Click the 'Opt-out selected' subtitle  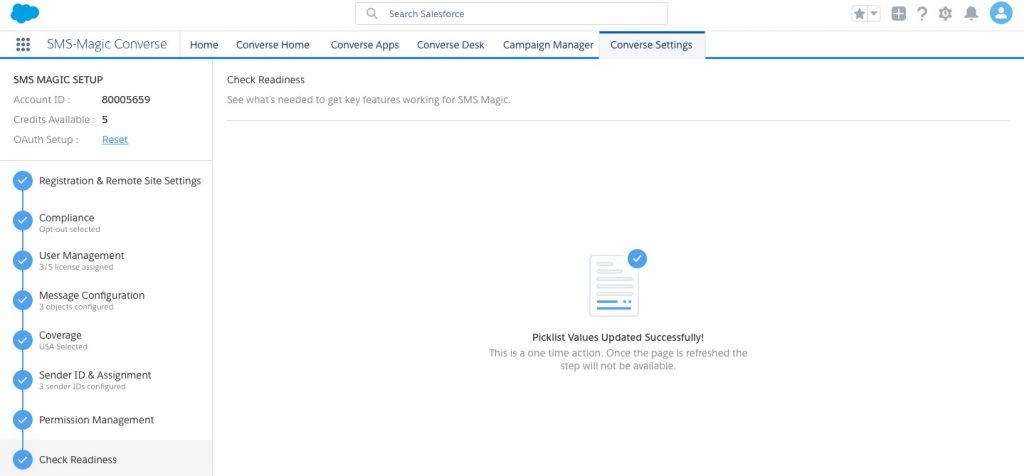click(x=70, y=230)
